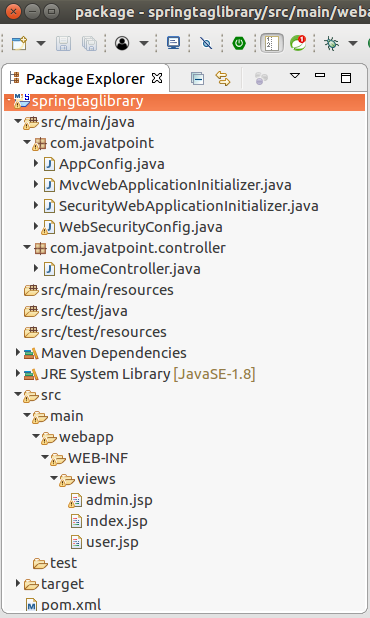This screenshot has height=618, width=370.
Task: Close the Package Explorer view tab
Action: (157, 78)
